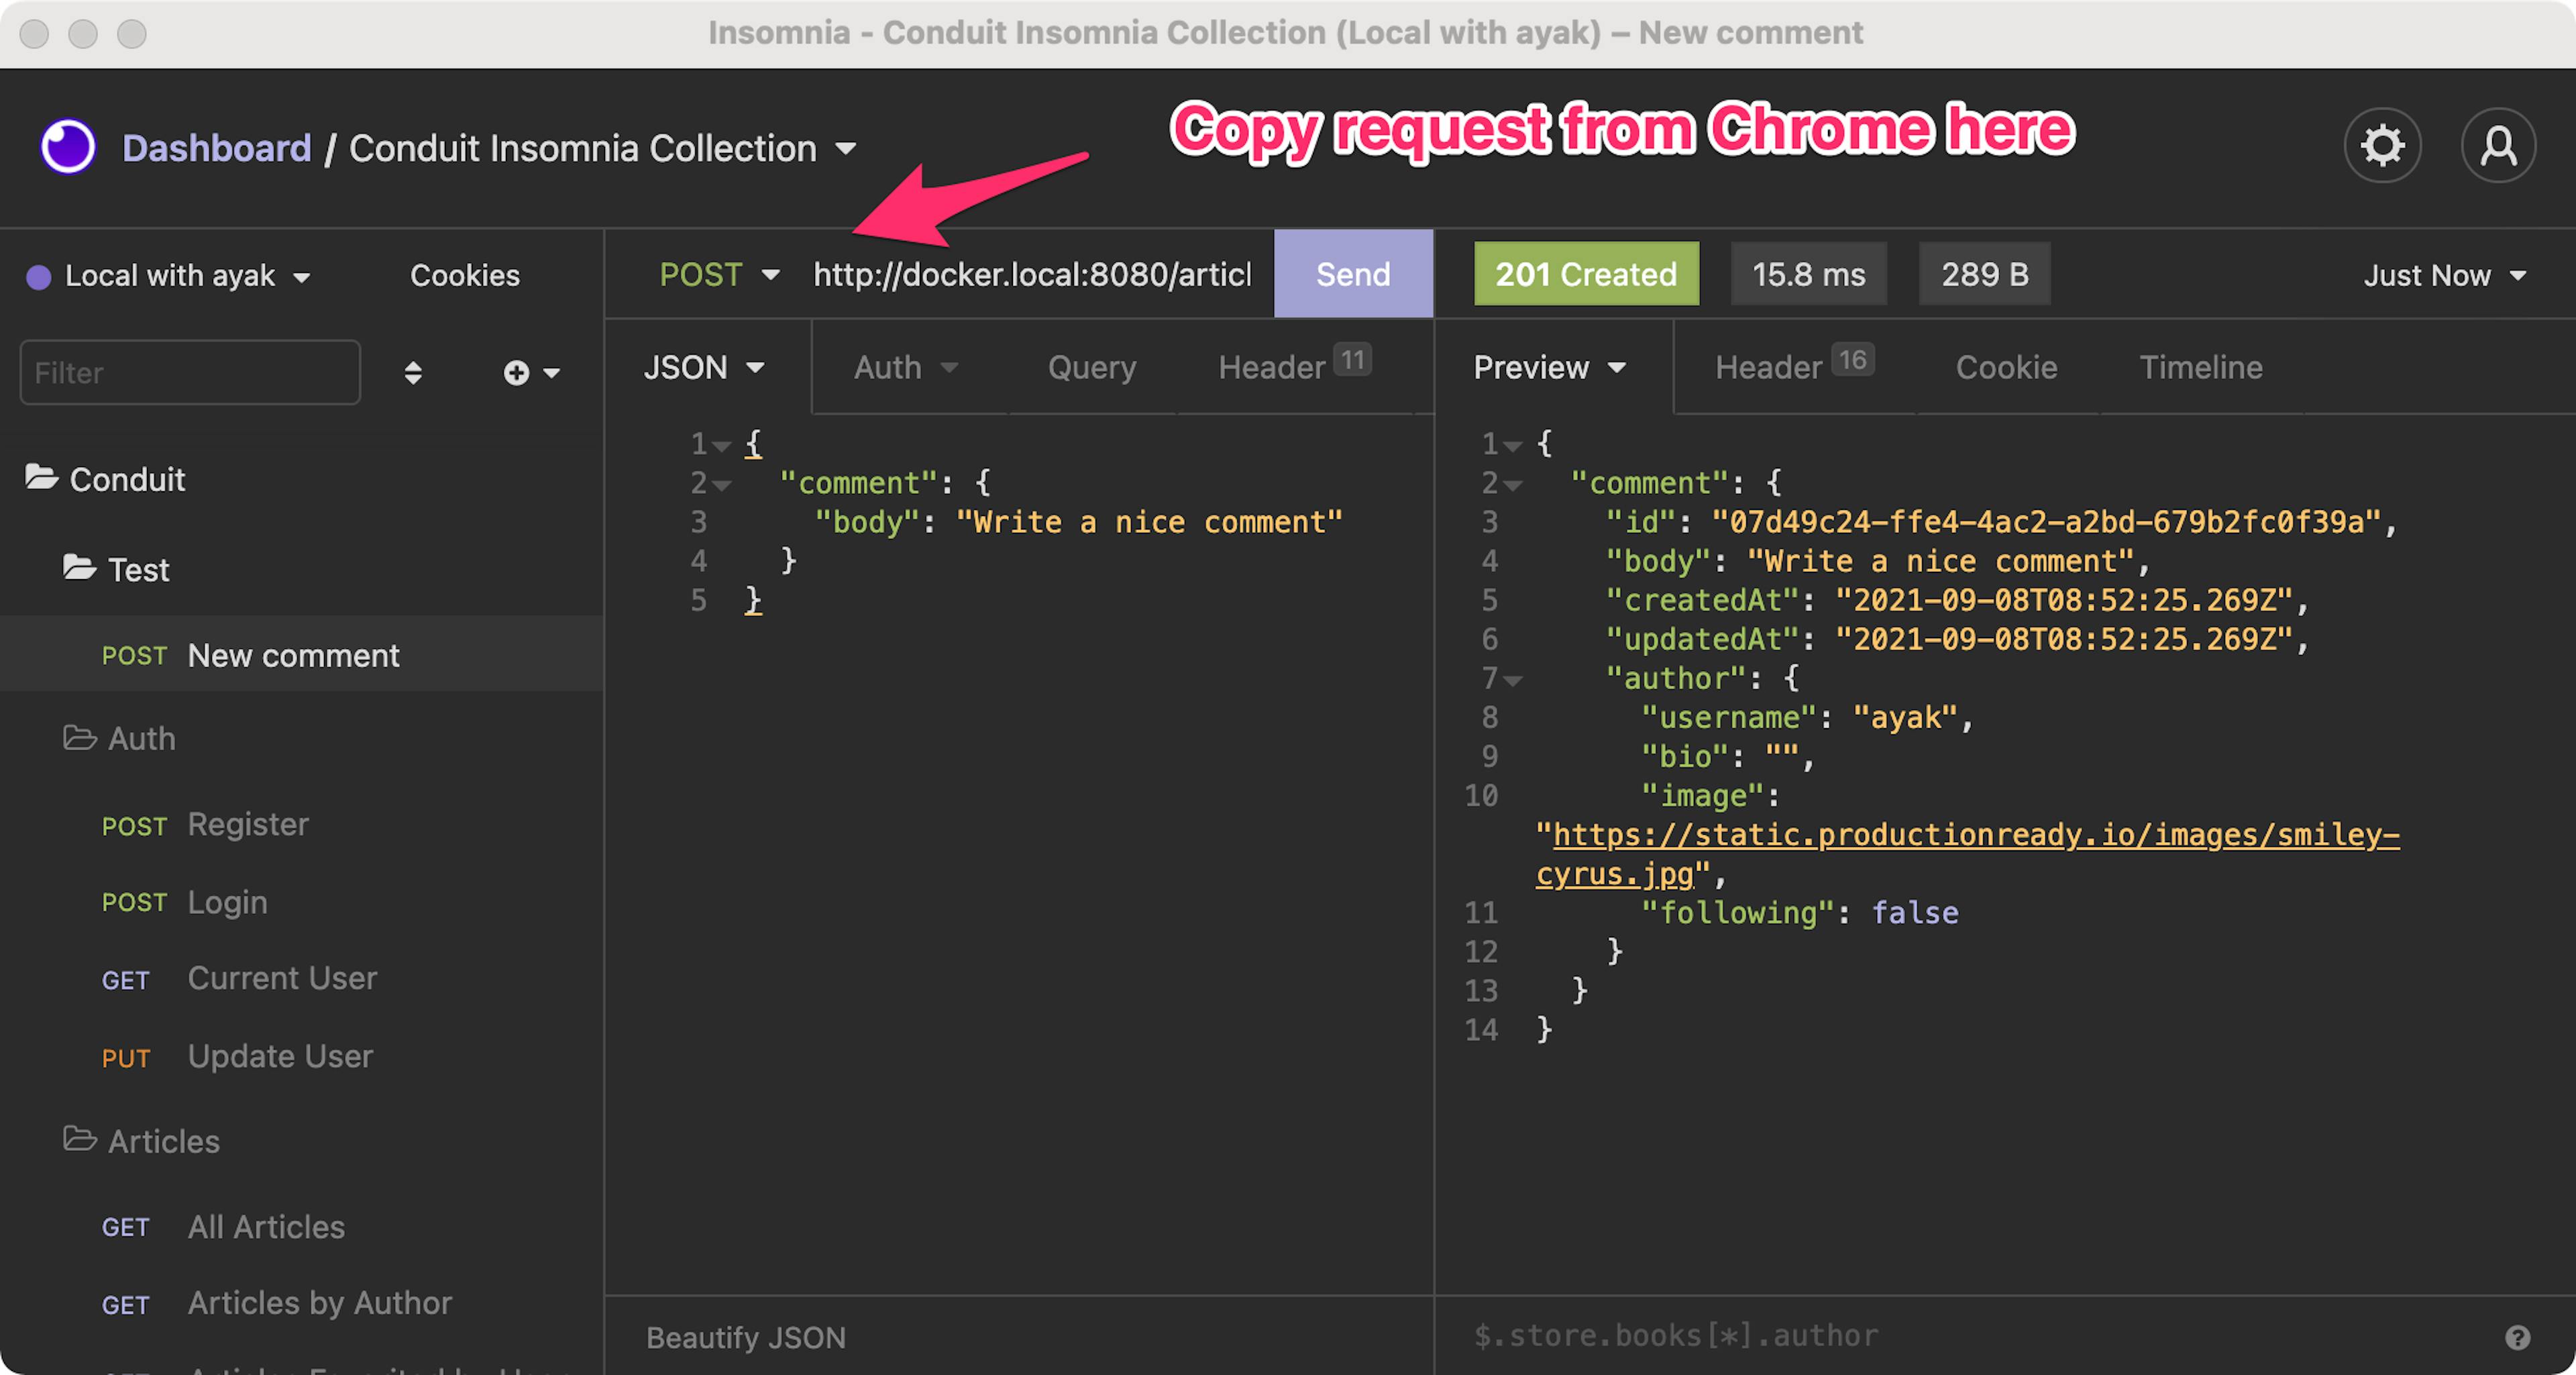Collapse response line 1 fold arrow
This screenshot has width=2576, height=1375.
click(1513, 445)
